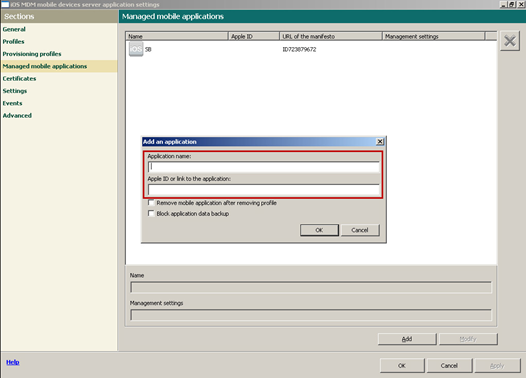This screenshot has width=526, height=378.
Task: Click the Management settings field in details pane
Action: tap(311, 315)
